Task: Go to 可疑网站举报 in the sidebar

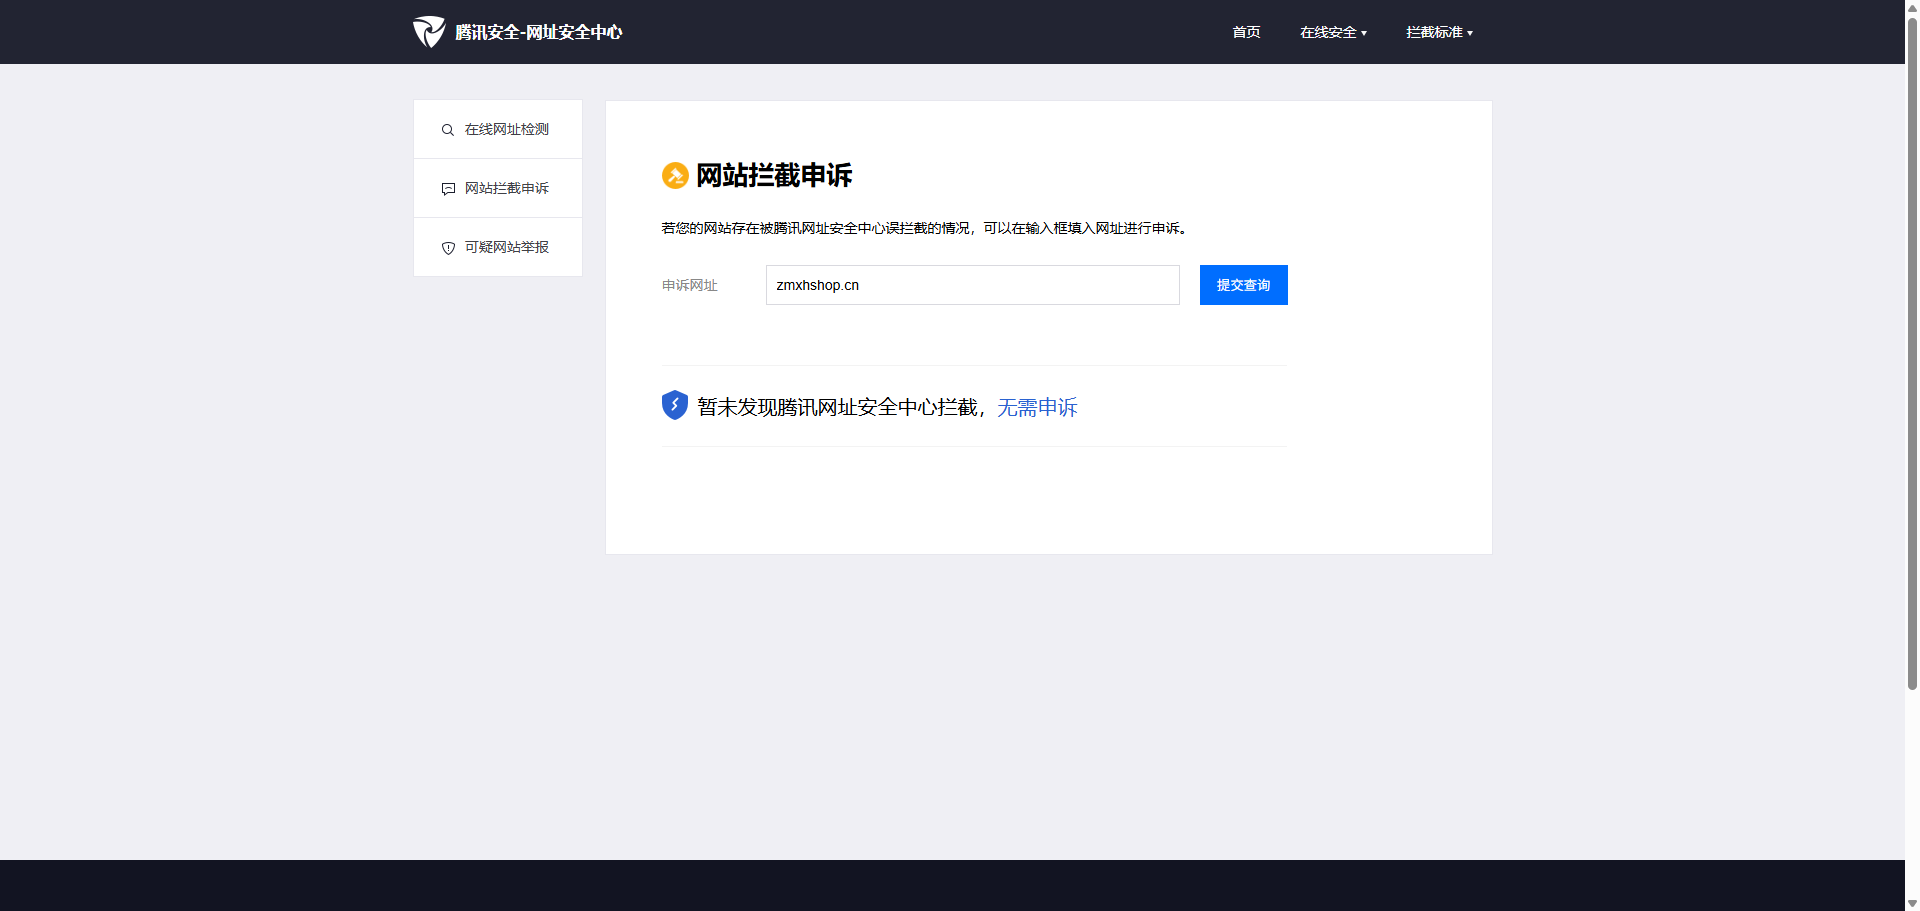Action: point(498,247)
